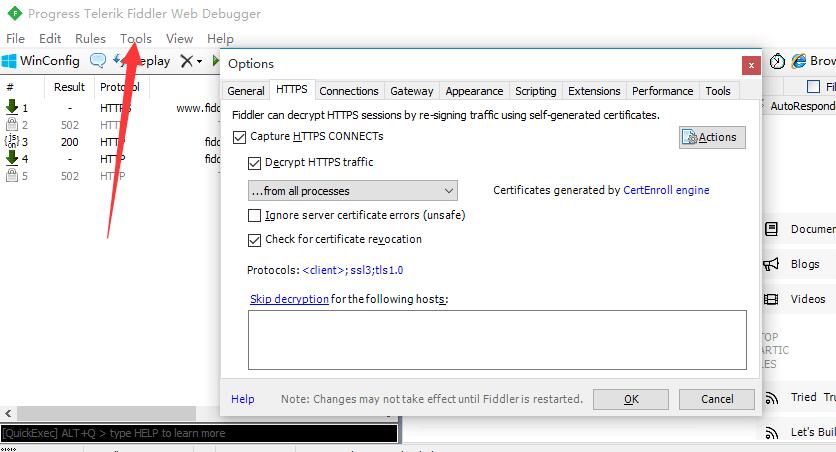Switch to the Appearance tab

[x=474, y=91]
